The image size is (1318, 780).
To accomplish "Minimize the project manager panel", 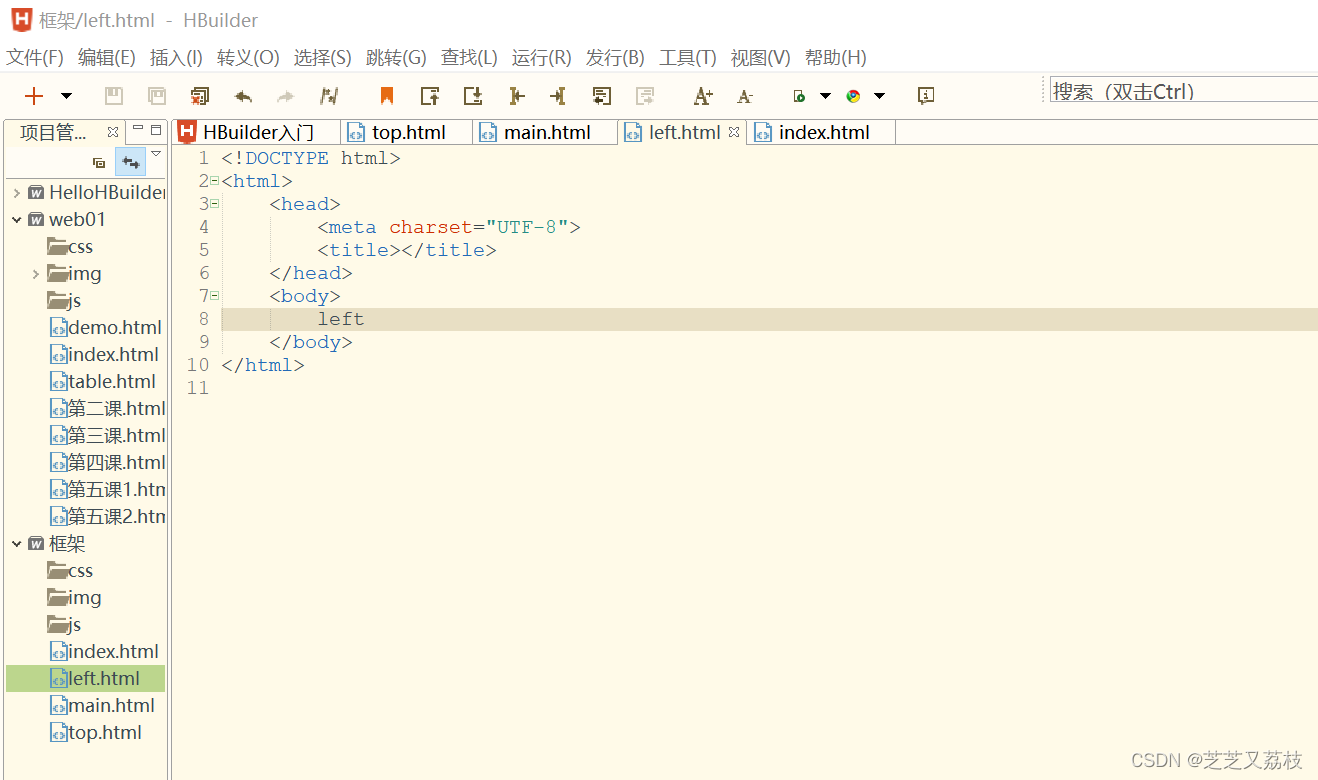I will [138, 129].
